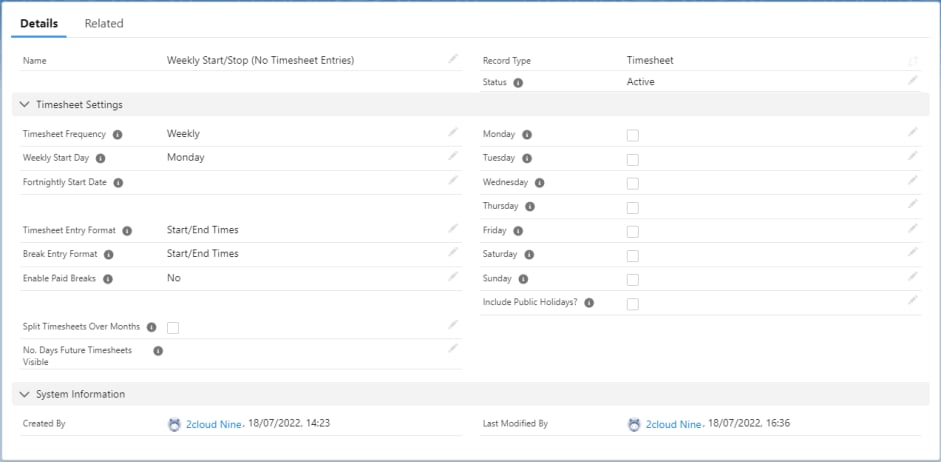Tick the Monday checkbox

tap(633, 136)
